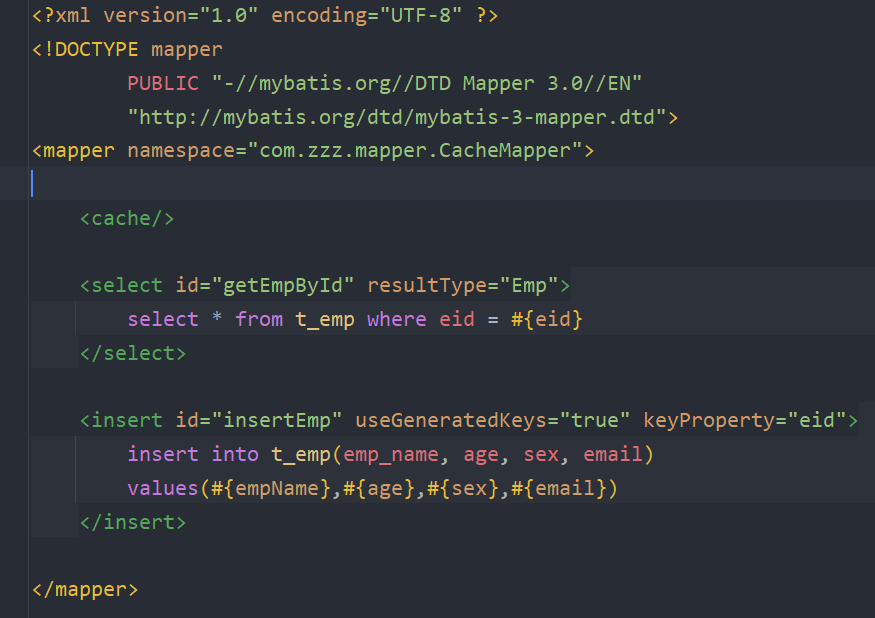Screen dimensions: 875x618
Task: Click the #{age} placeholder
Action: coord(379,488)
